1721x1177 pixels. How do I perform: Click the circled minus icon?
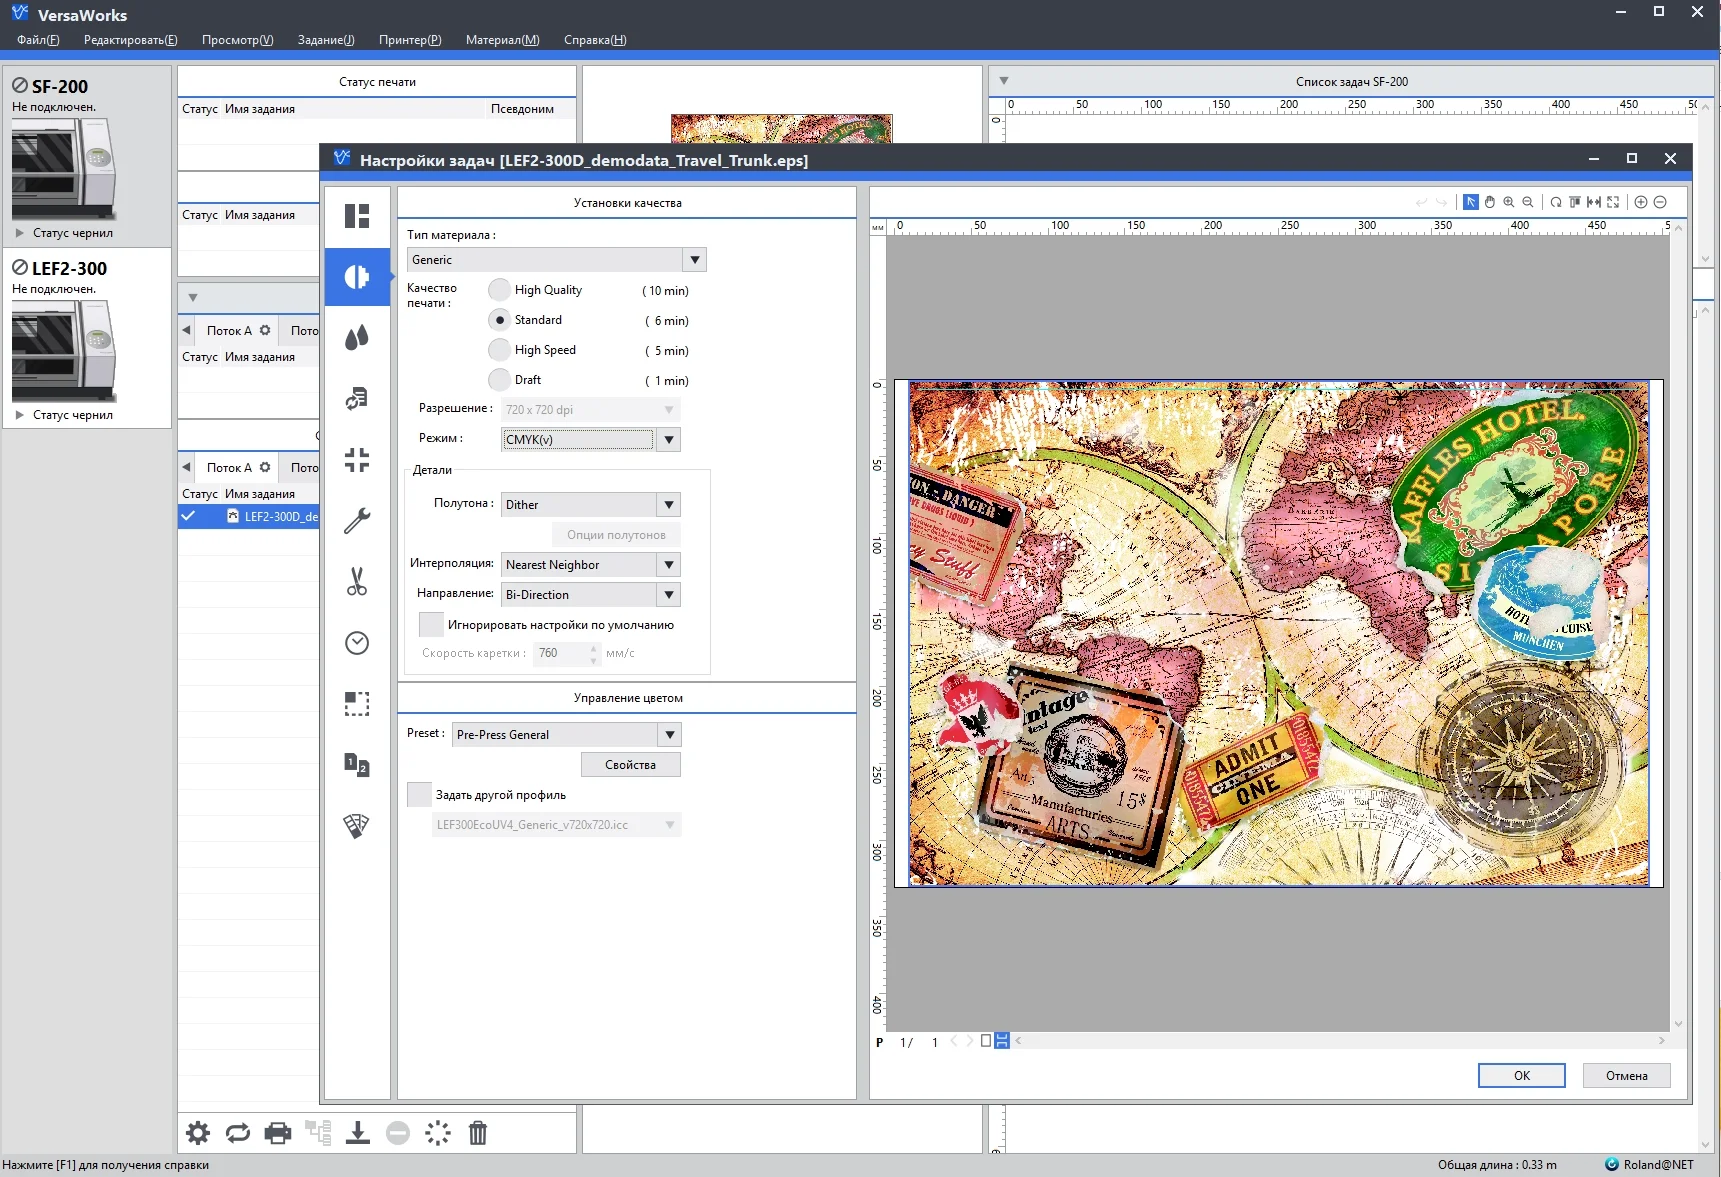coord(1660,202)
